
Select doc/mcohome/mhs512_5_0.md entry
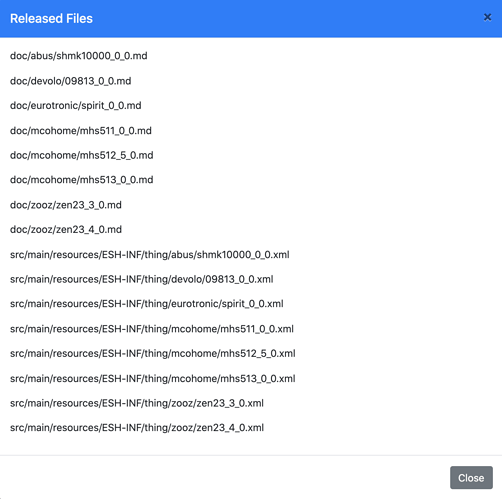pyautogui.click(x=82, y=155)
